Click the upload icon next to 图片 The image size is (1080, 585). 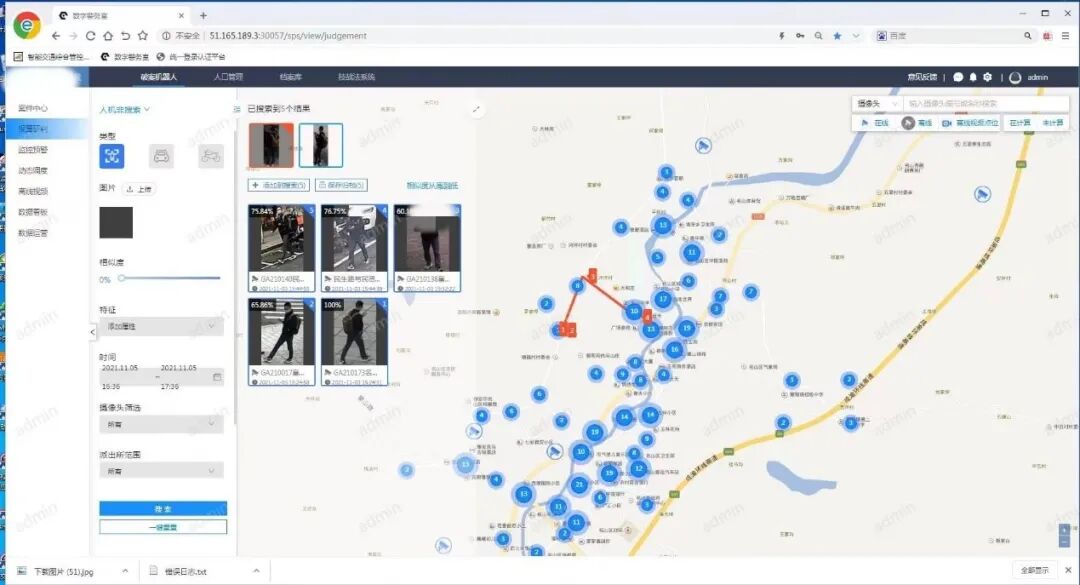[129, 189]
